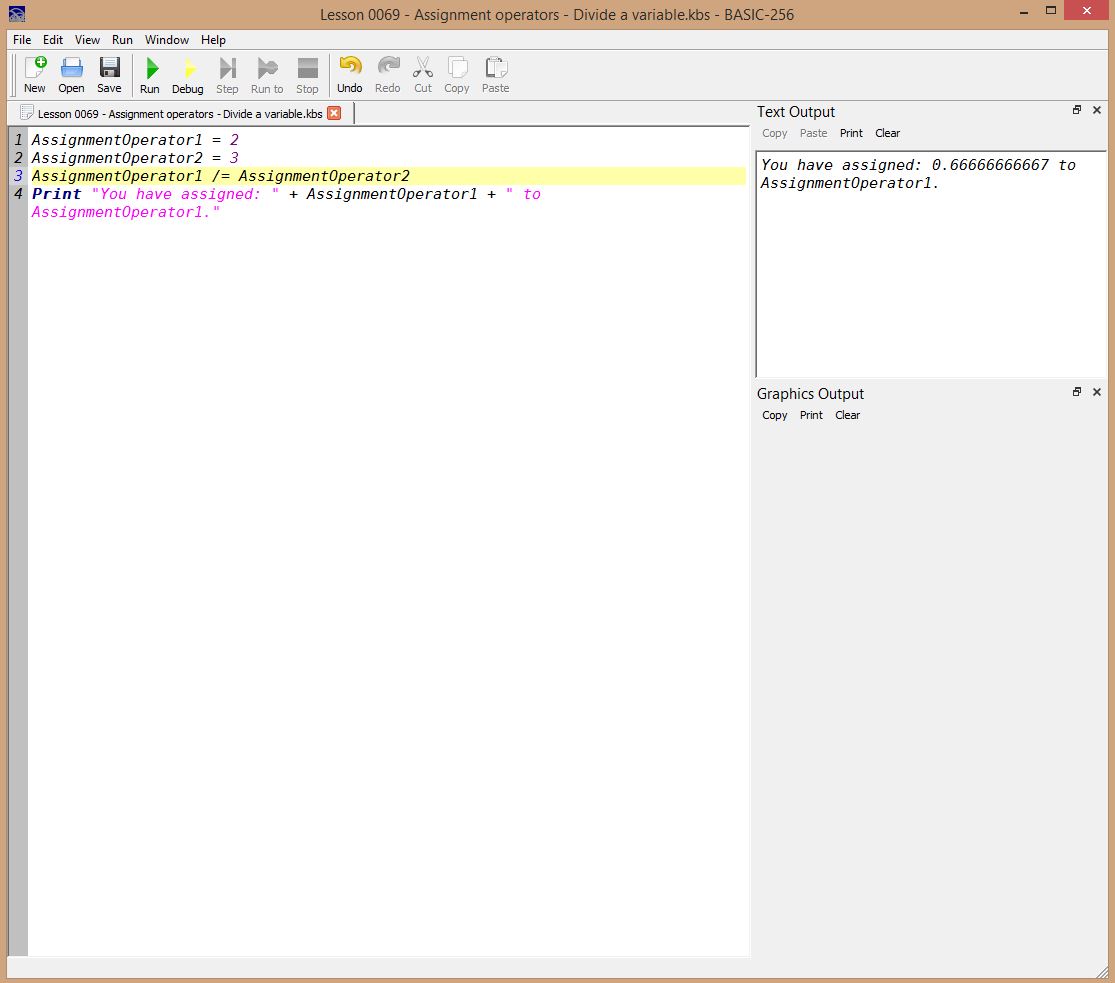This screenshot has width=1115, height=983.
Task: Print the Text Output contents
Action: tap(851, 133)
